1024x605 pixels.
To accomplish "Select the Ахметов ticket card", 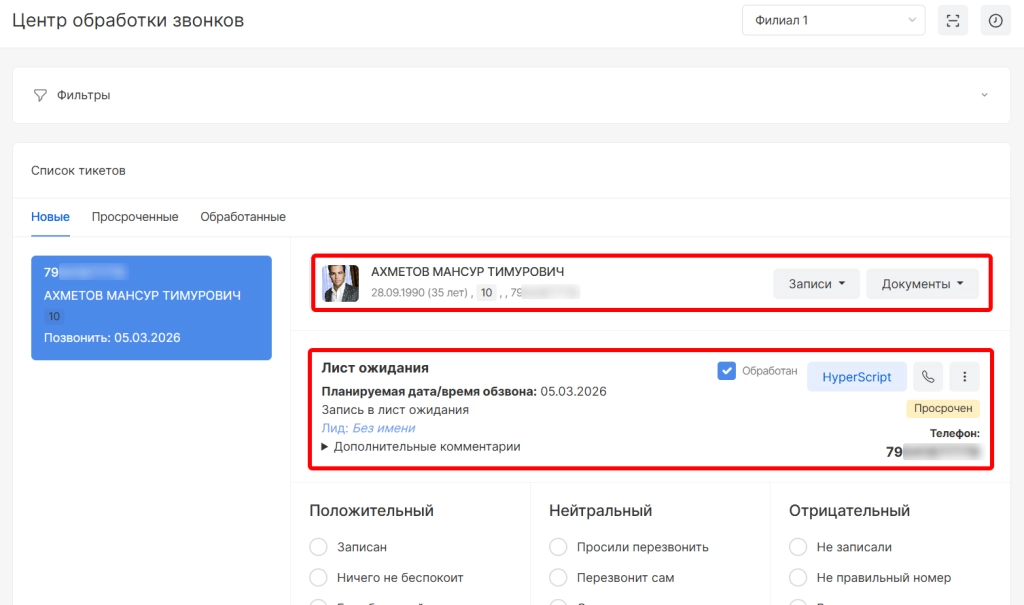I will pos(151,307).
